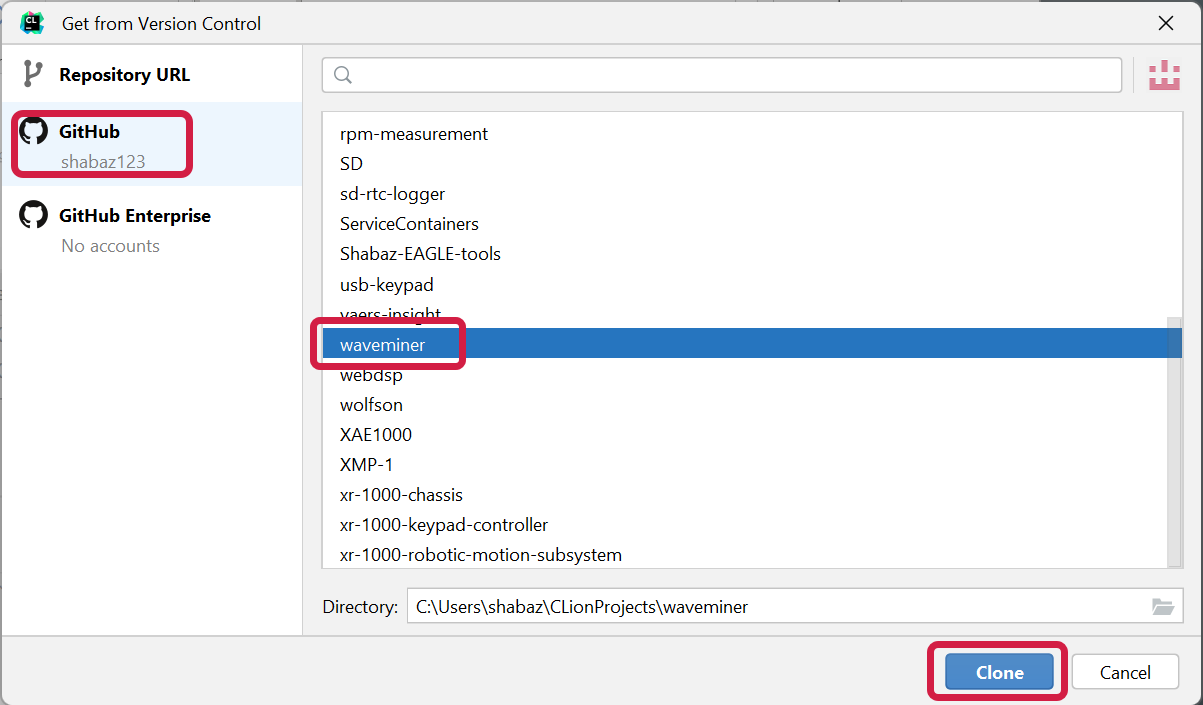Select the xr-1000-keypad-controller repository
The height and width of the screenshot is (705, 1203).
(744, 525)
